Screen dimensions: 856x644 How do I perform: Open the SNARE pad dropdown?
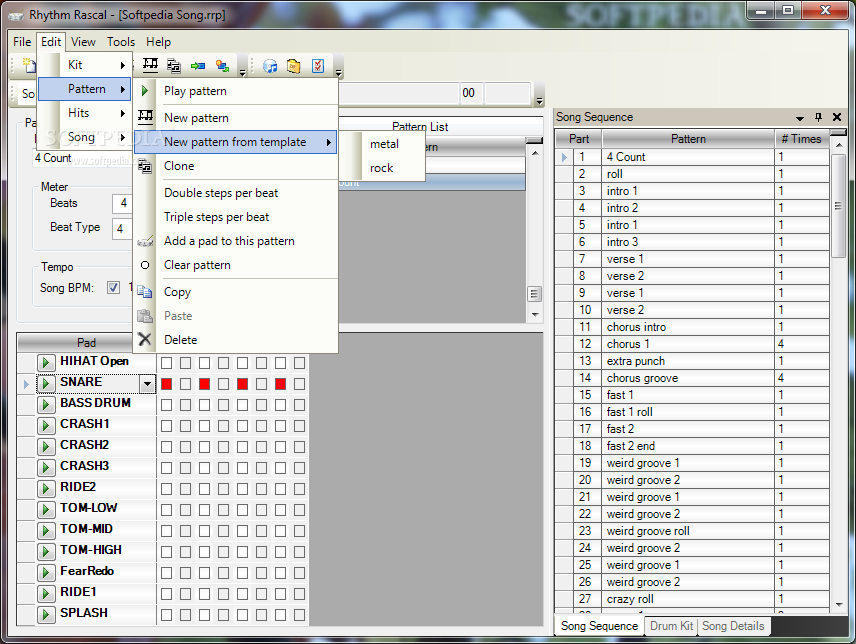tap(147, 384)
